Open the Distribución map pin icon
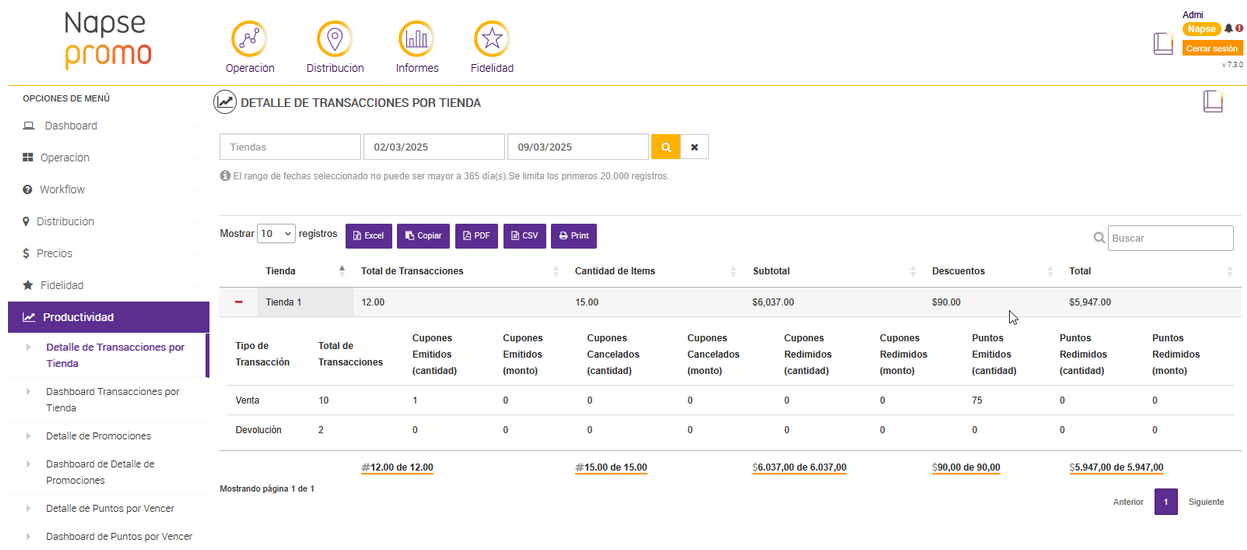Viewport: 1247px width, 550px height. coord(334,39)
